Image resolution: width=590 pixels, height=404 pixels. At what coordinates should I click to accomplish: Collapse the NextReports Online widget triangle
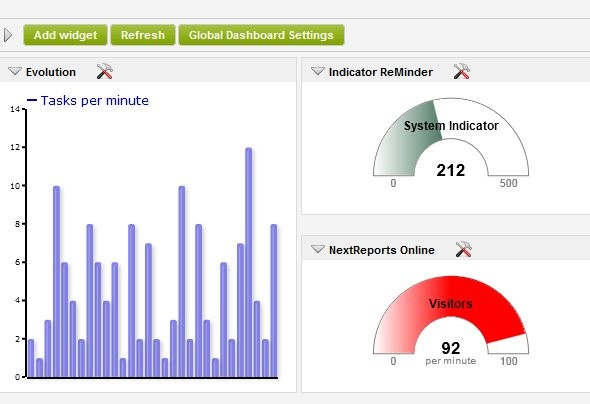(x=318, y=249)
